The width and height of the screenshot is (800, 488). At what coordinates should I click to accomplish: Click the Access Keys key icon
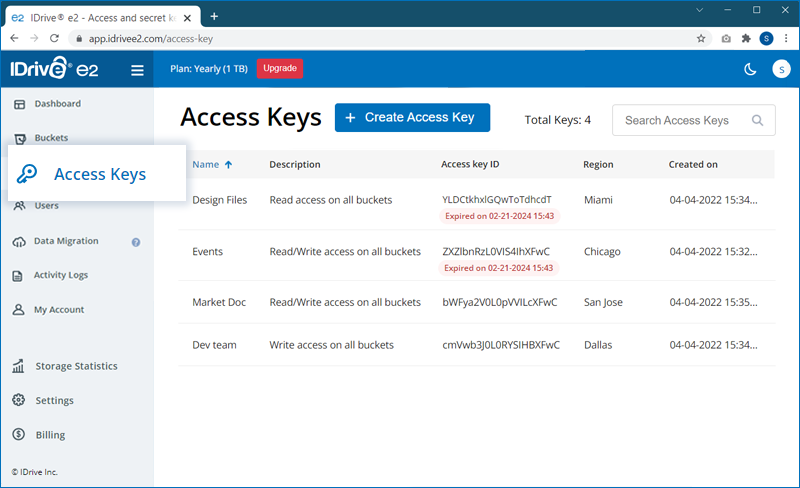click(27, 174)
